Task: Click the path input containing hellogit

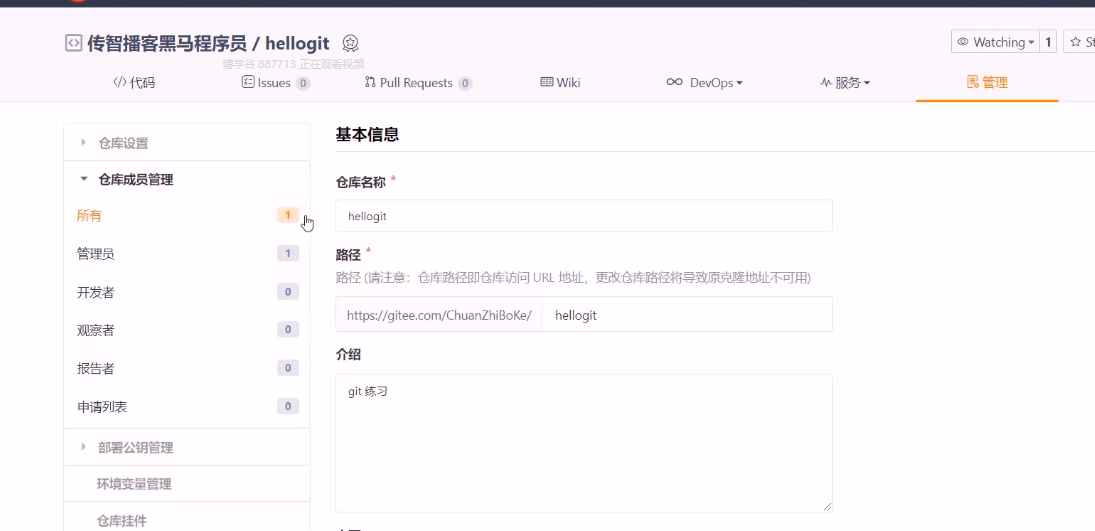Action: pyautogui.click(x=687, y=314)
